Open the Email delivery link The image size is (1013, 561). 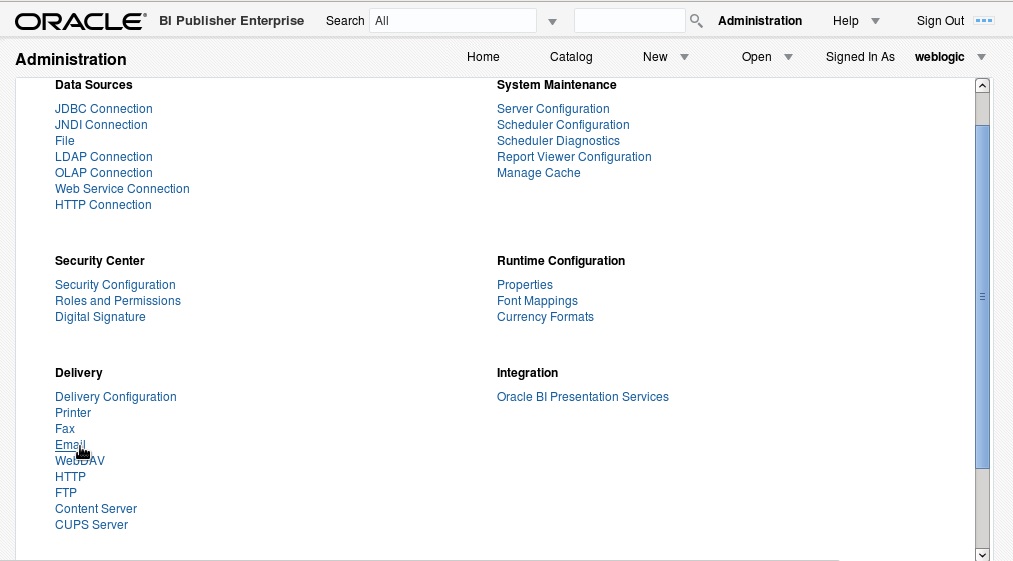point(70,445)
